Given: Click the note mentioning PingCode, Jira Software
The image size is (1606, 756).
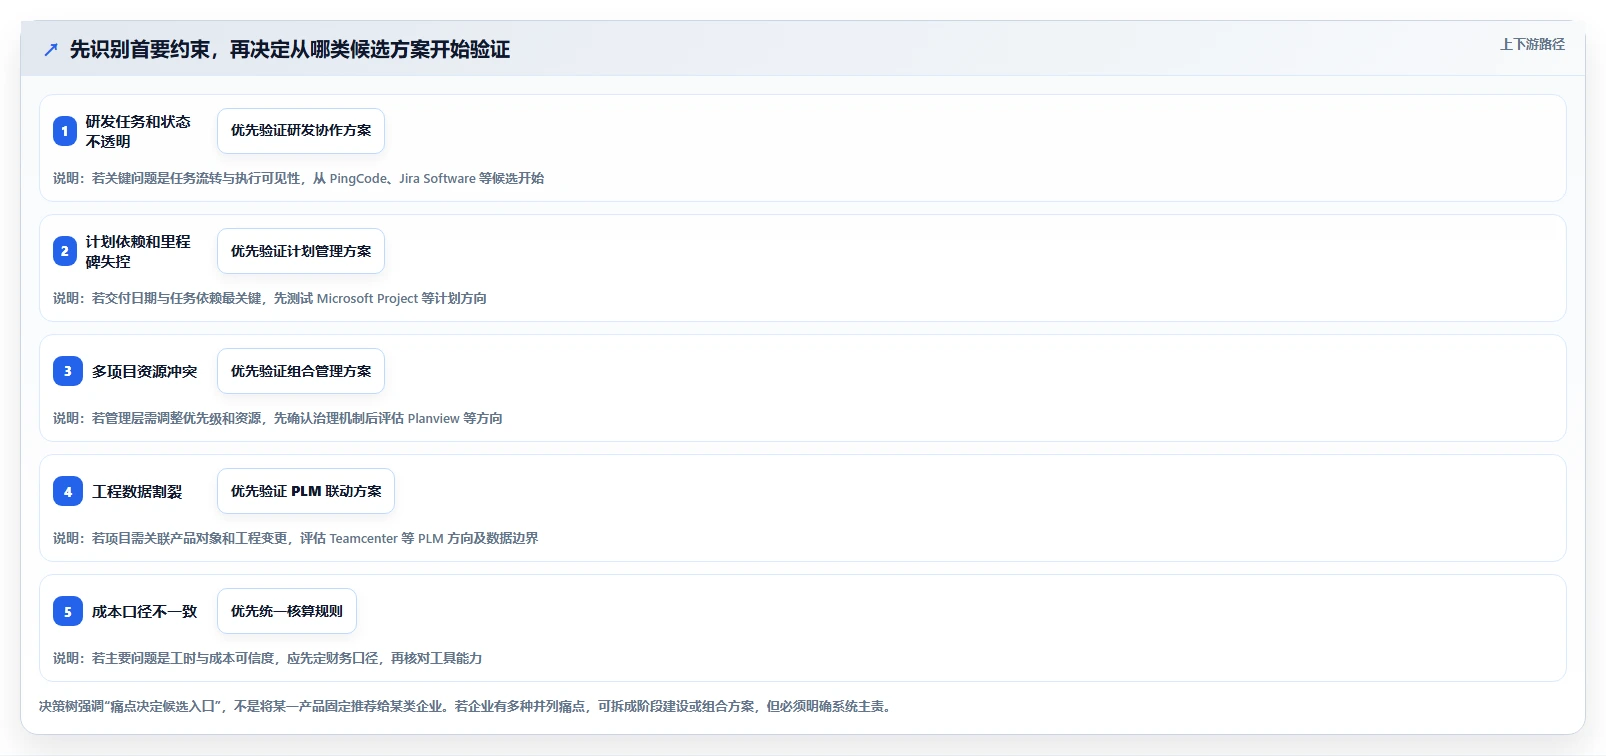Looking at the screenshot, I should pyautogui.click(x=299, y=178).
